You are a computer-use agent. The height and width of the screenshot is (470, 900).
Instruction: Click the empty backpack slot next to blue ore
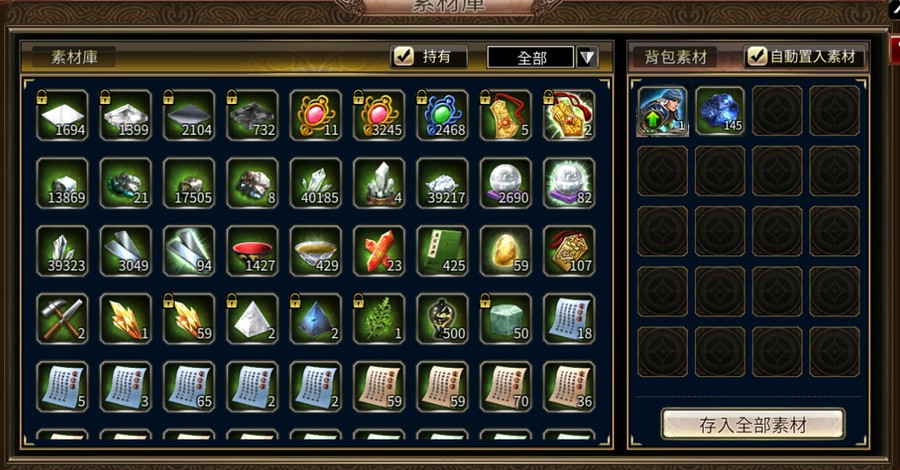(x=777, y=111)
